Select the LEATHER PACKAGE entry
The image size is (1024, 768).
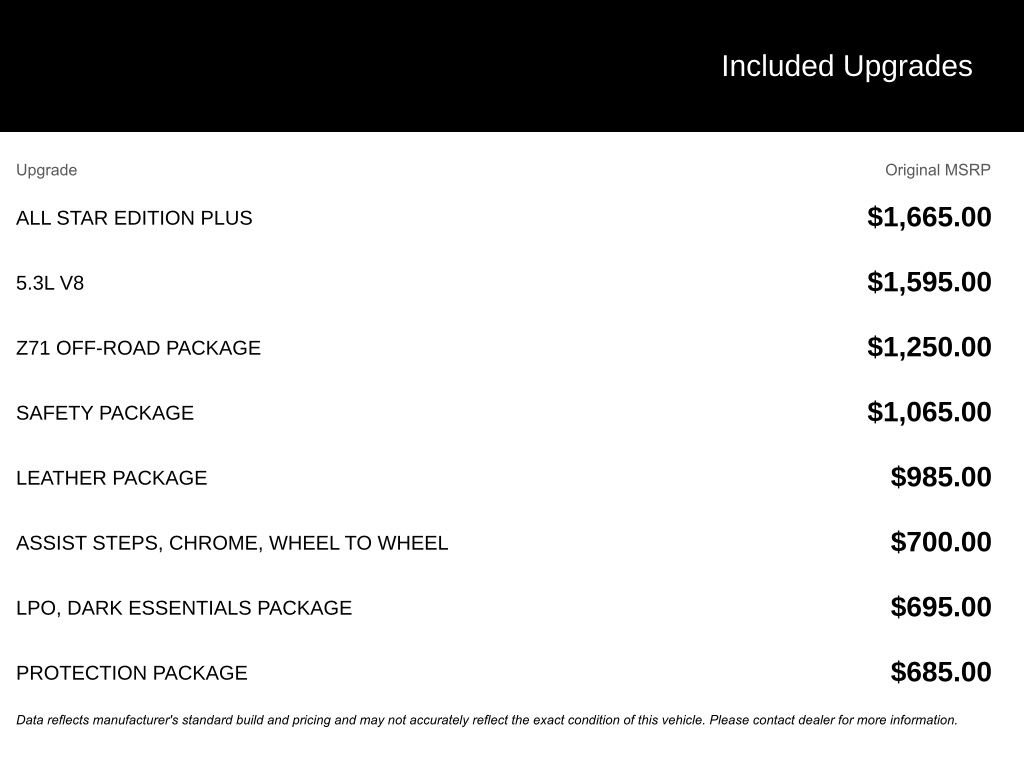pyautogui.click(x=111, y=478)
